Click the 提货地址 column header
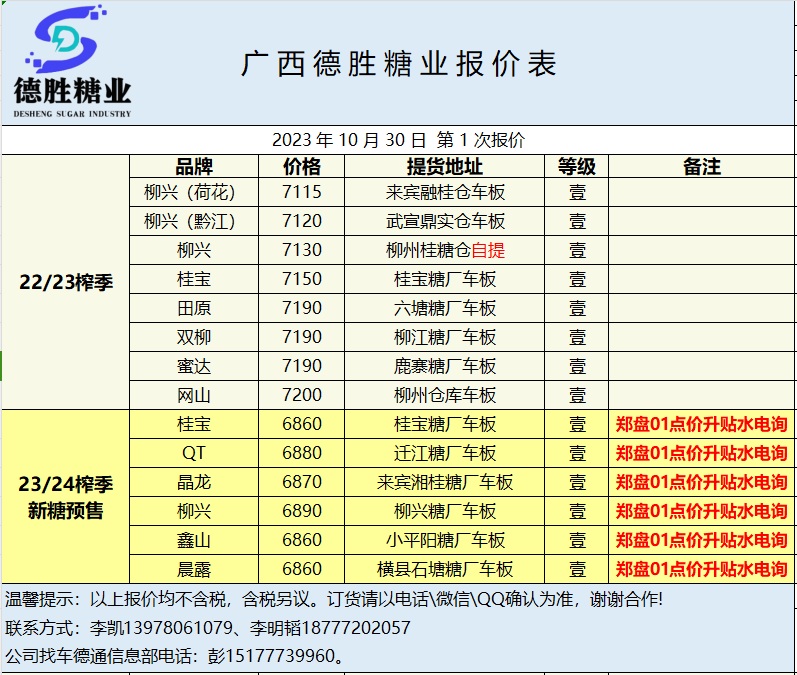 click(x=445, y=167)
